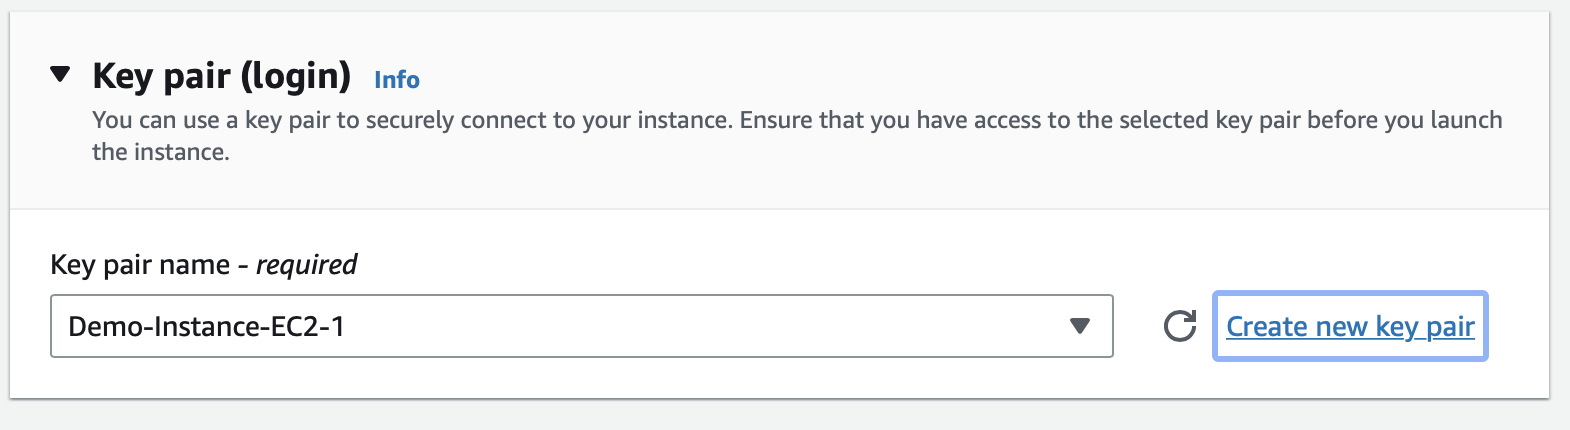Click the refresh key pairs icon
The height and width of the screenshot is (430, 1570).
tap(1180, 326)
